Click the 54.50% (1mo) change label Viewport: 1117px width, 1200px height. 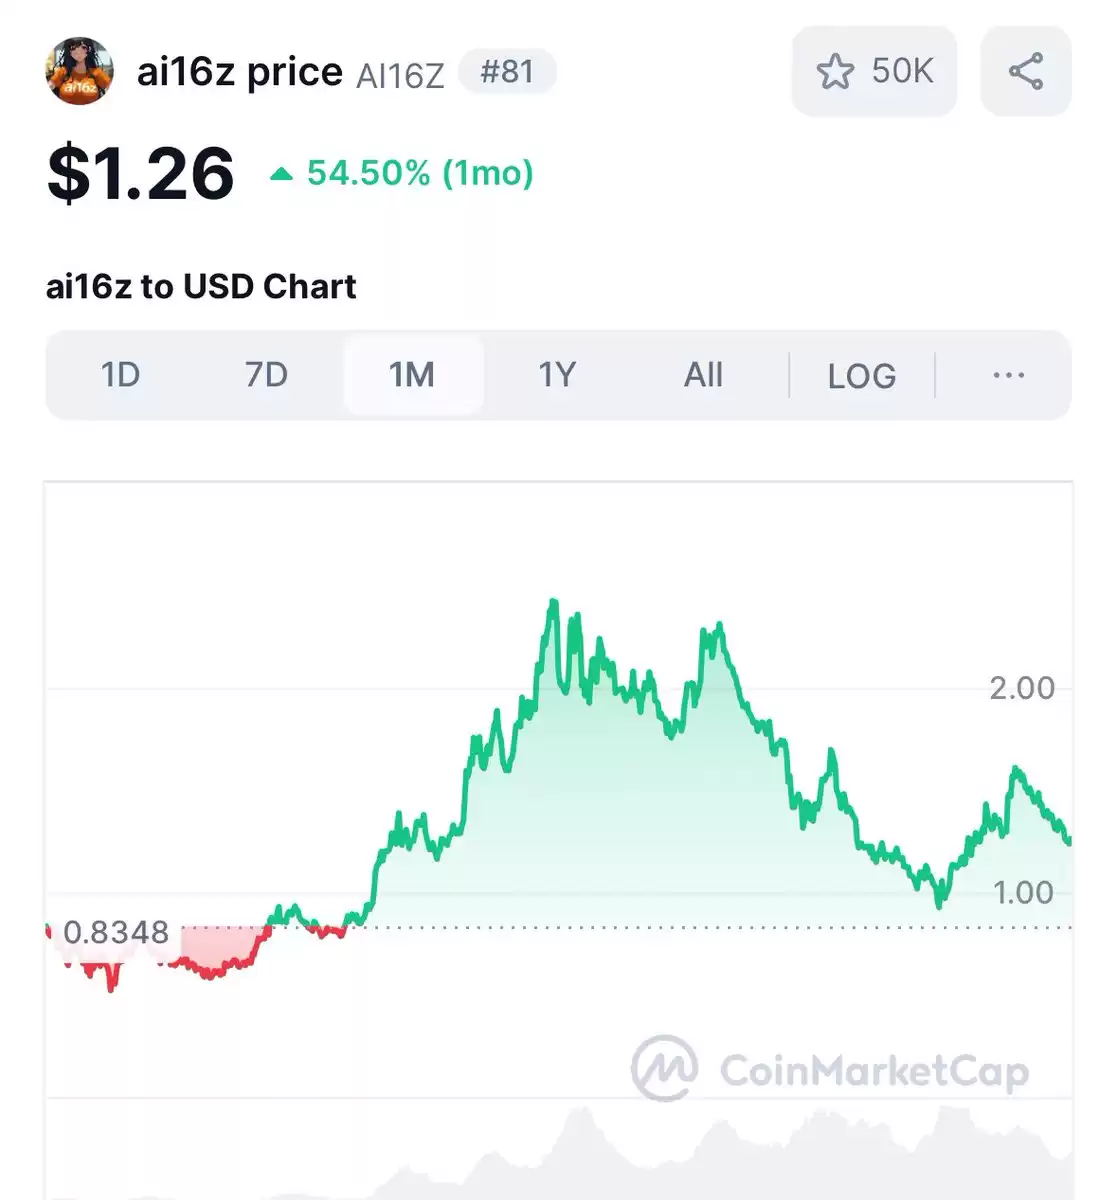[x=420, y=173]
